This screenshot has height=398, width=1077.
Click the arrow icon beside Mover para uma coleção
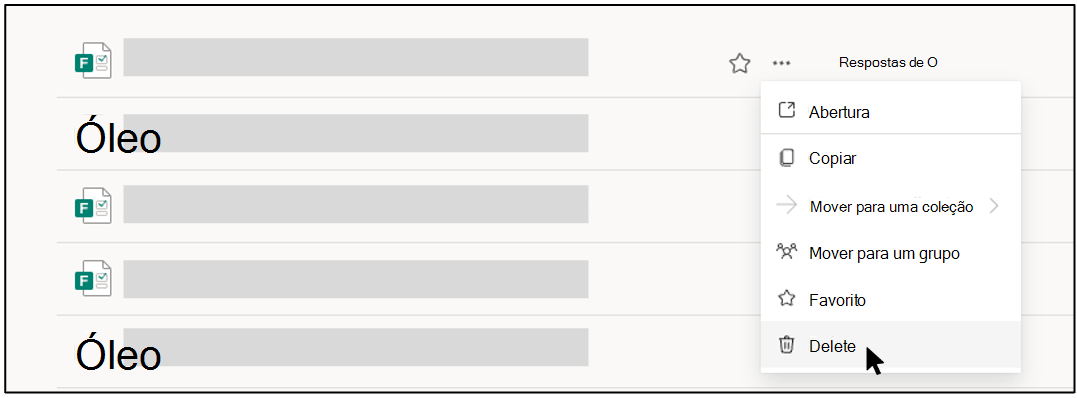coord(786,206)
